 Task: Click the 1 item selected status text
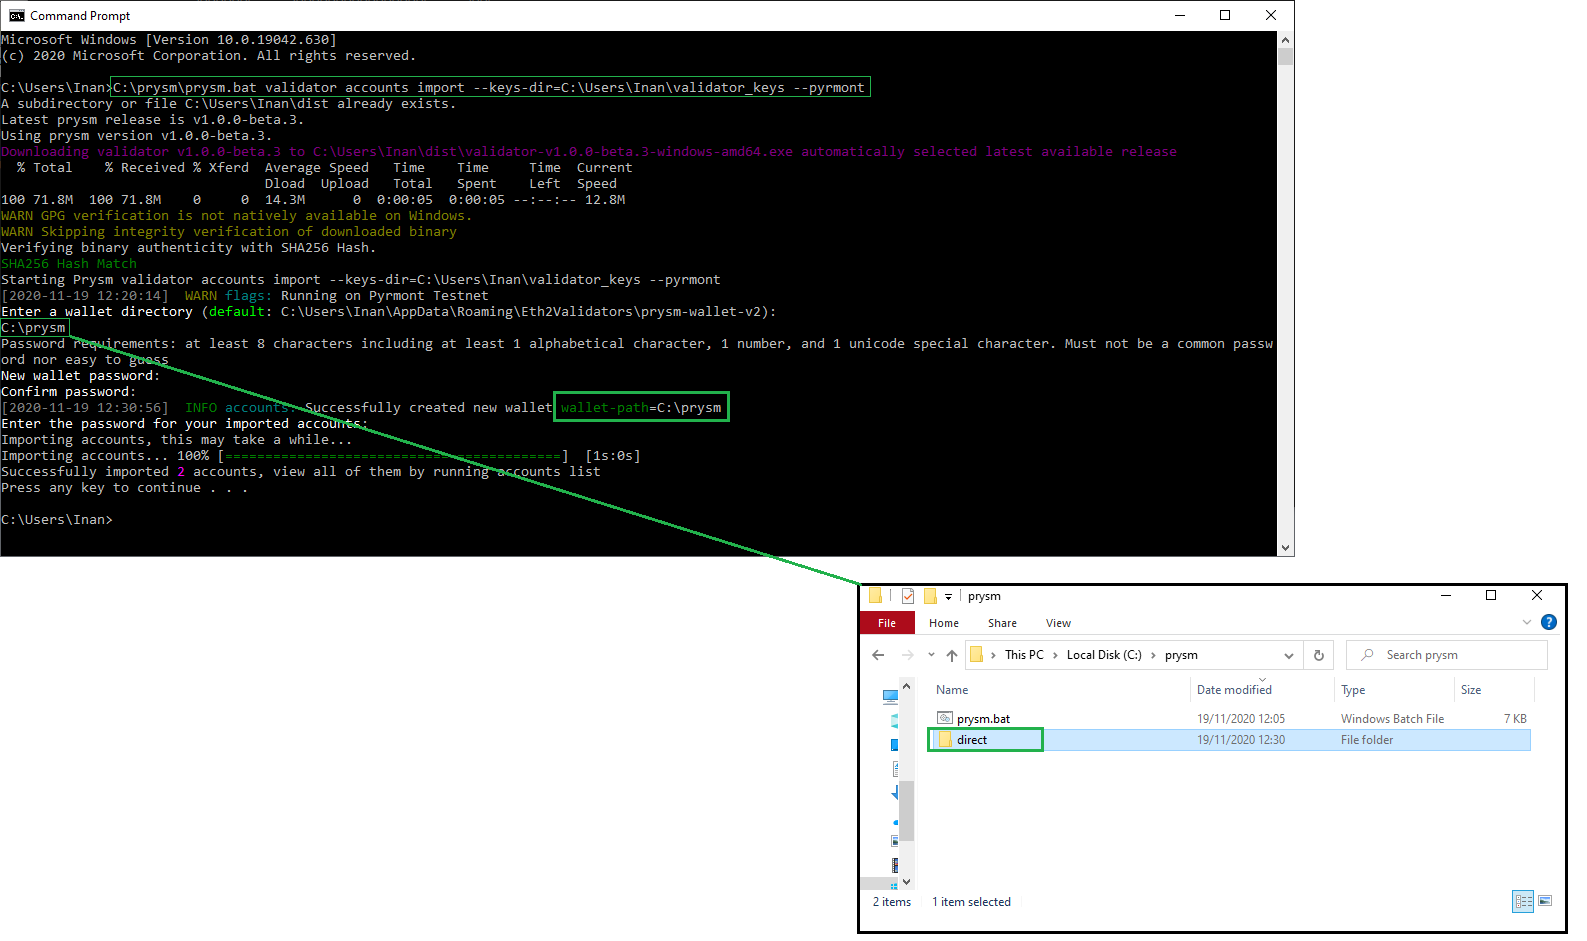tap(971, 902)
